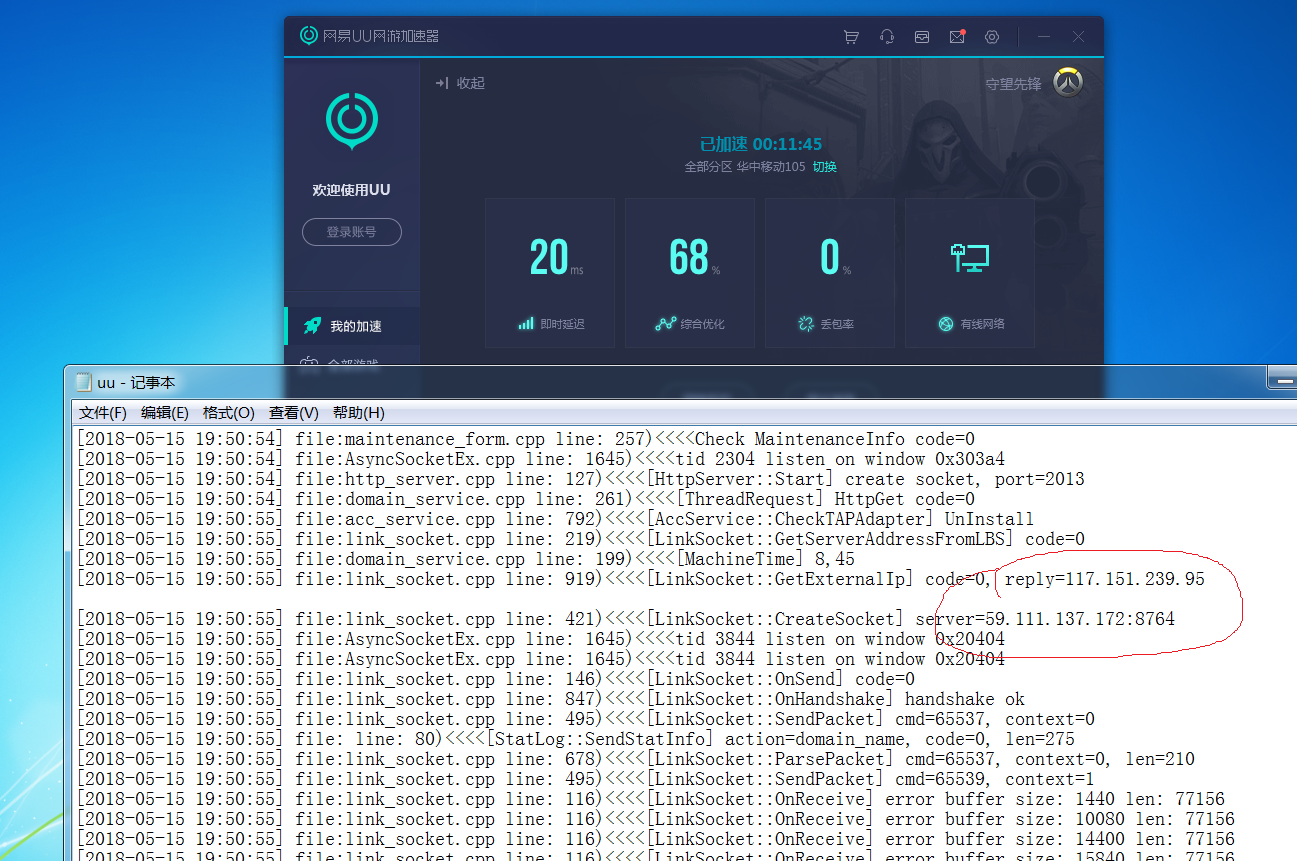This screenshot has height=861, width=1297.
Task: Open the 文件(F) menu in Notepad
Action: pos(103,413)
